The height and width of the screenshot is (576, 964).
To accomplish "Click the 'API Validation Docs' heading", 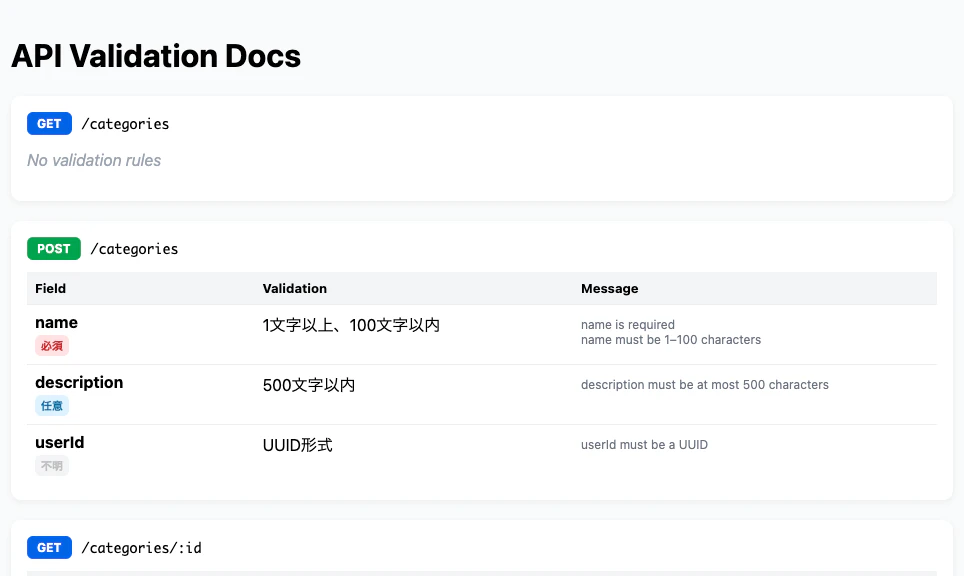I will pyautogui.click(x=156, y=56).
